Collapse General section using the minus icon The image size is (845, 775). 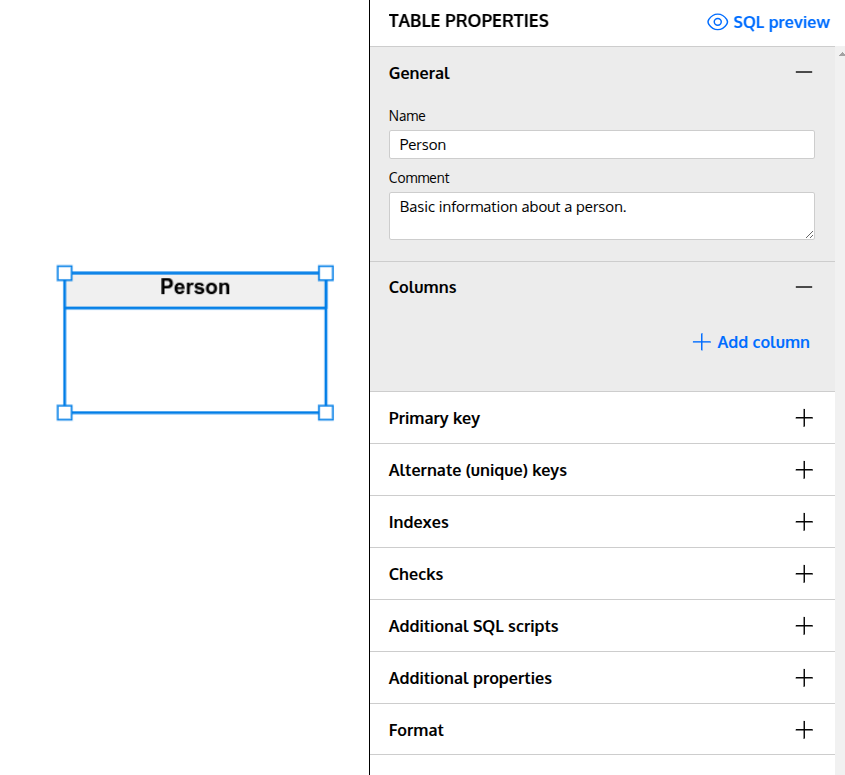[x=804, y=72]
